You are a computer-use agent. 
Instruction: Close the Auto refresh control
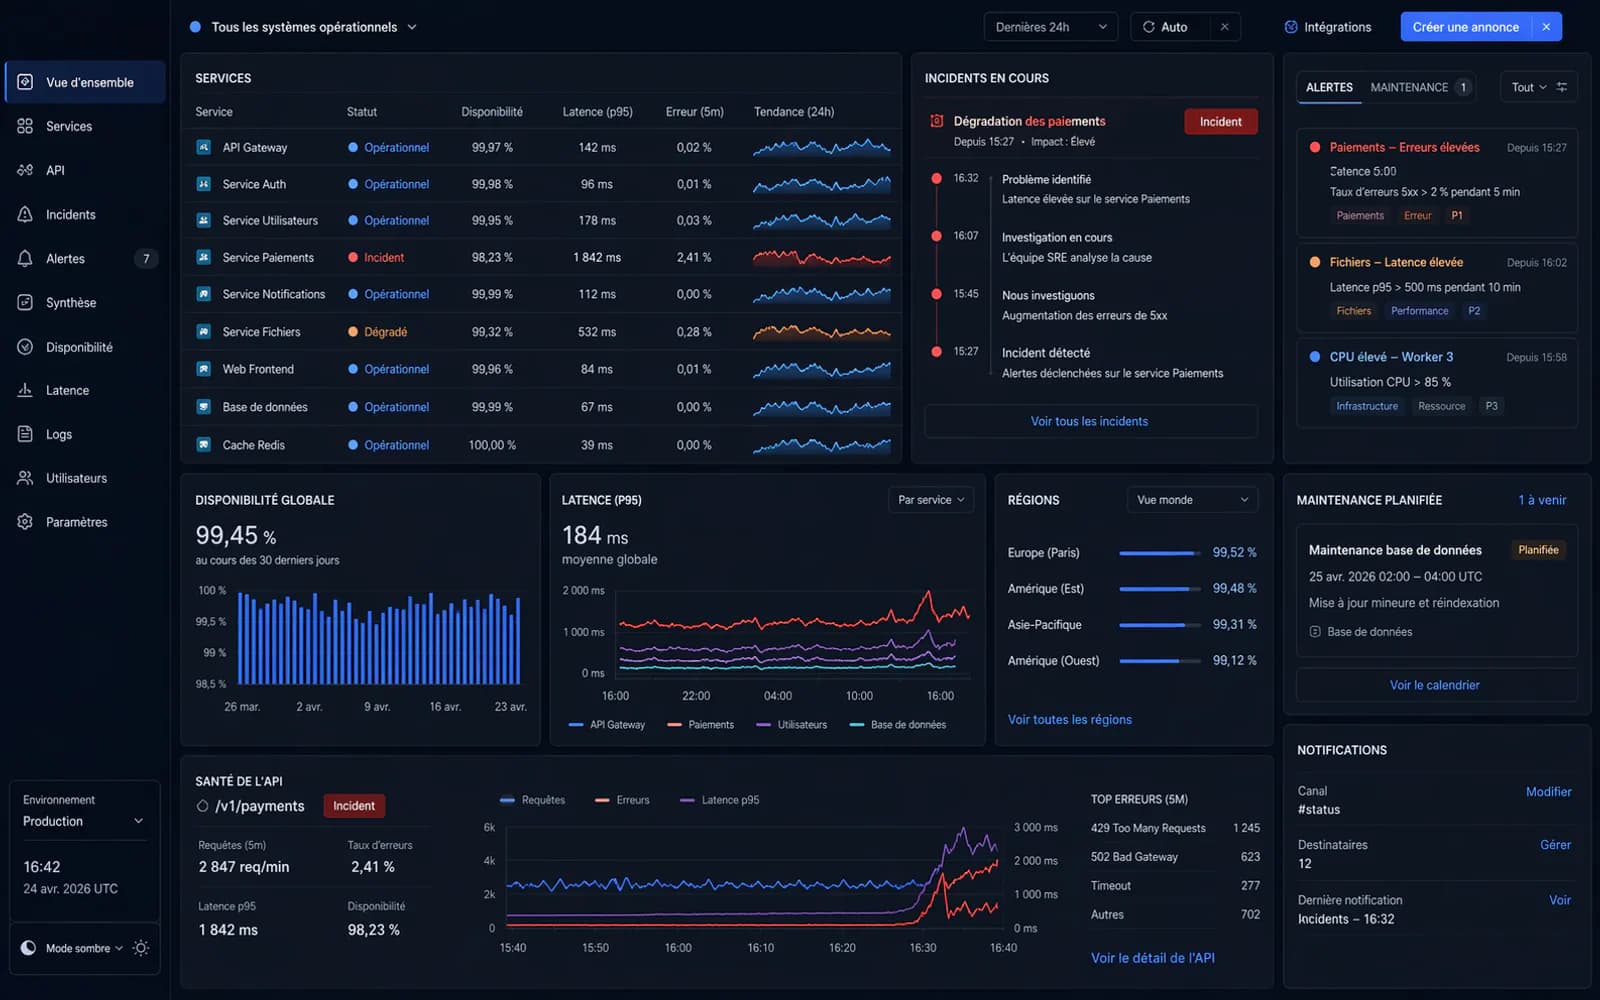[1224, 27]
